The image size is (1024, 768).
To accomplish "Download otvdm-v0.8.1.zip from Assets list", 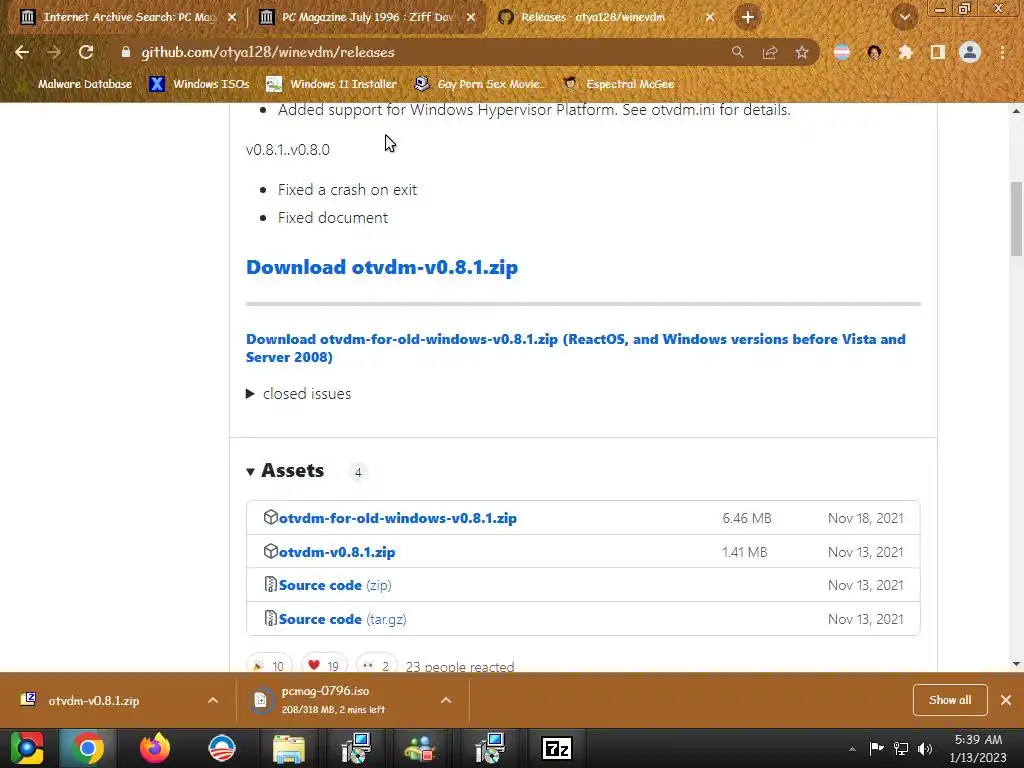I will [337, 552].
